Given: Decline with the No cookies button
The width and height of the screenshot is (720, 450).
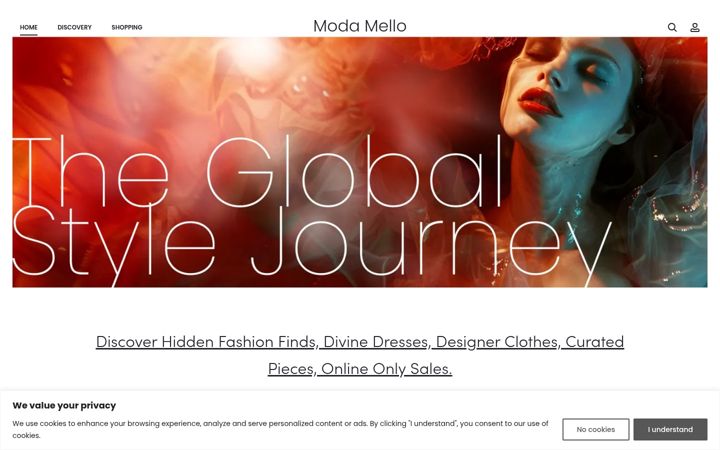Looking at the screenshot, I should (596, 429).
